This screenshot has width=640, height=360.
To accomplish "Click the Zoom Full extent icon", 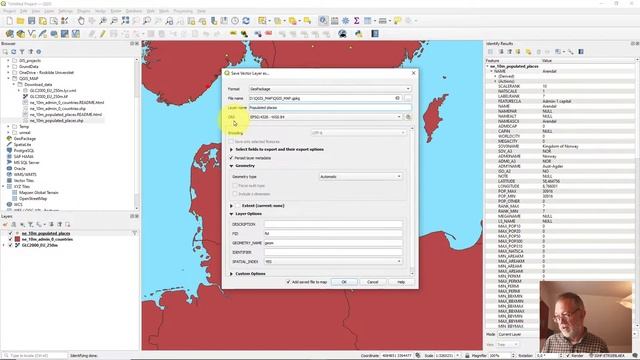I will pos(125,21).
